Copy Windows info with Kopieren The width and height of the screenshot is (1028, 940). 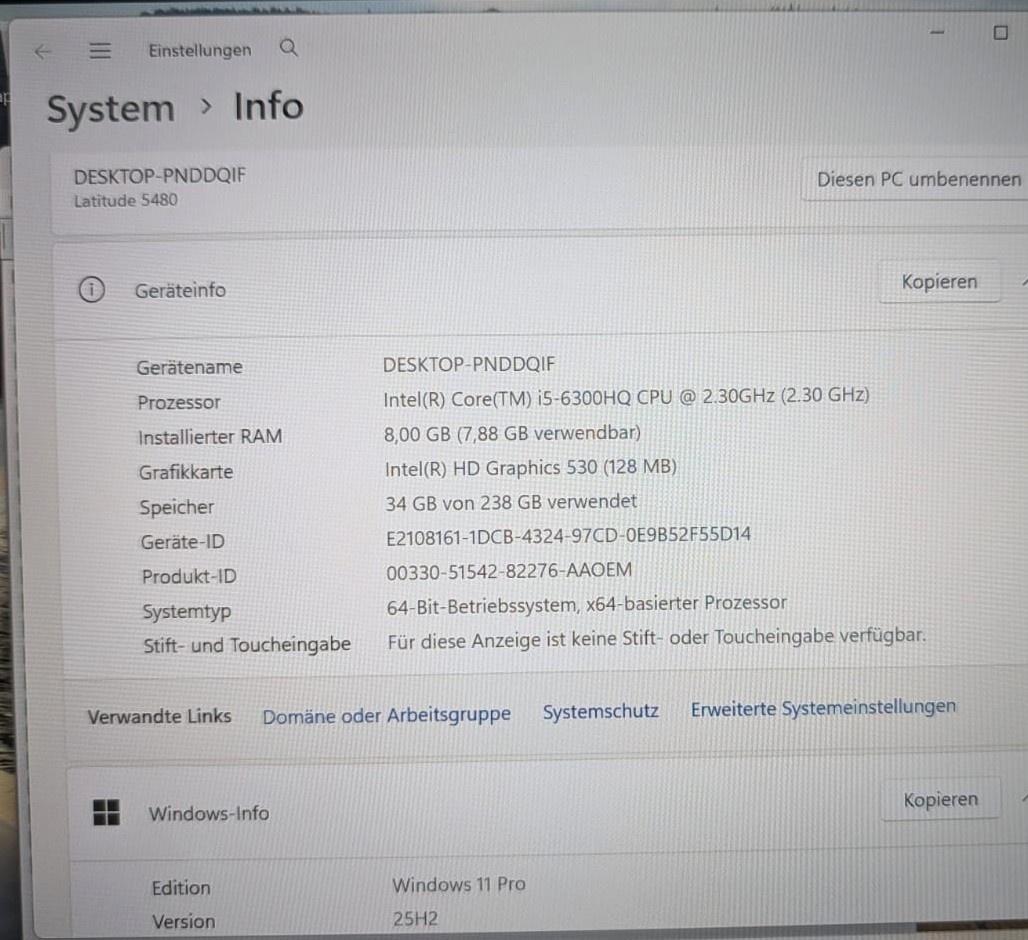click(x=941, y=799)
